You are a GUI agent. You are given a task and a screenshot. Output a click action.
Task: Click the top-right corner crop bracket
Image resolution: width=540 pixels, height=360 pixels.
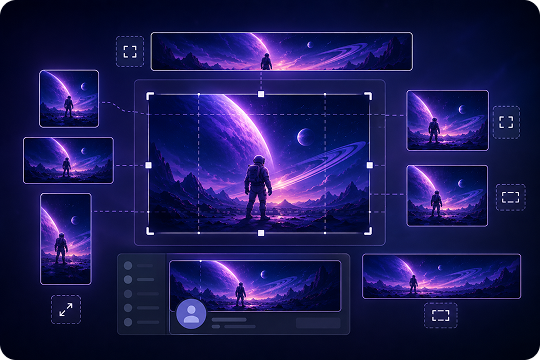368,96
